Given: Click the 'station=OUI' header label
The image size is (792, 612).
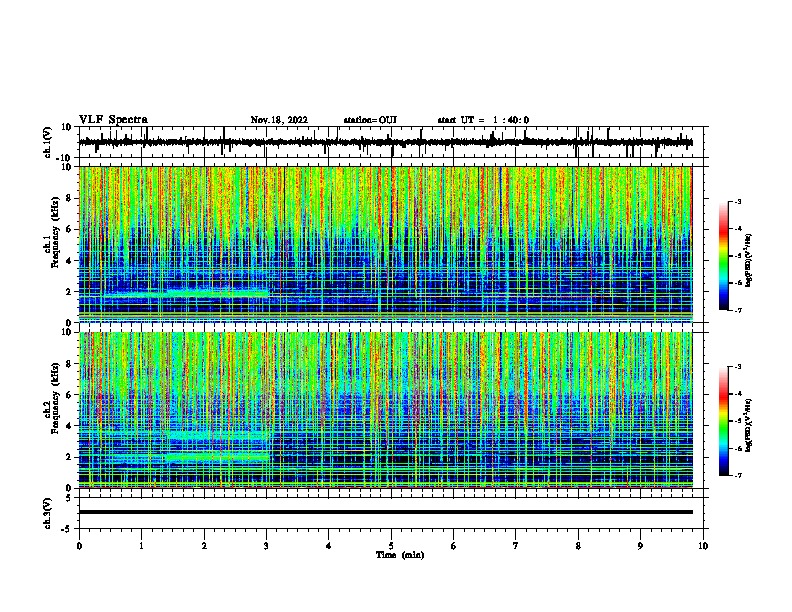Looking at the screenshot, I should pyautogui.click(x=370, y=120).
